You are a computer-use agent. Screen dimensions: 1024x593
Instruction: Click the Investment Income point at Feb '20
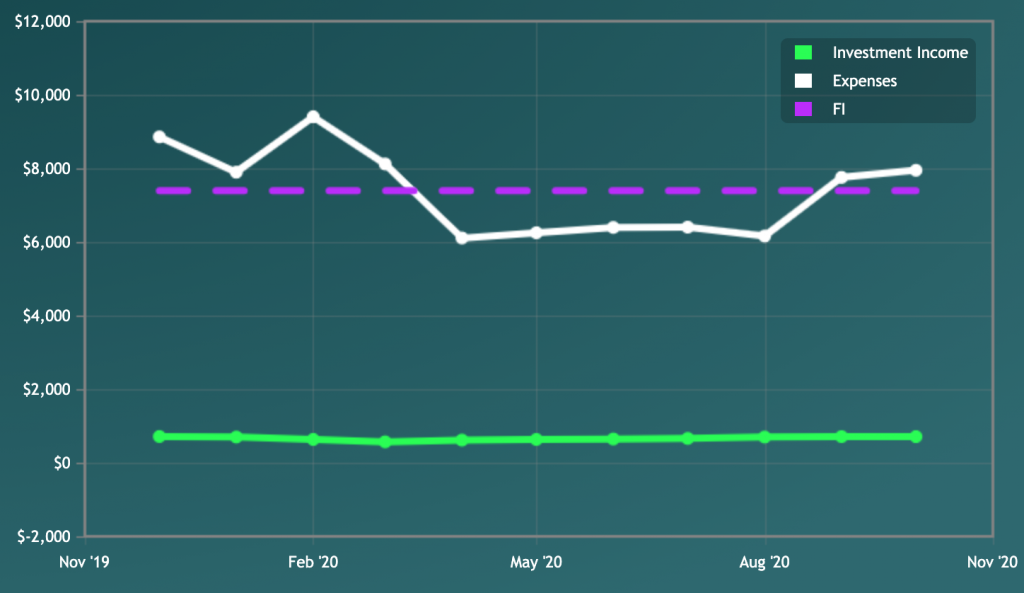[x=313, y=439]
